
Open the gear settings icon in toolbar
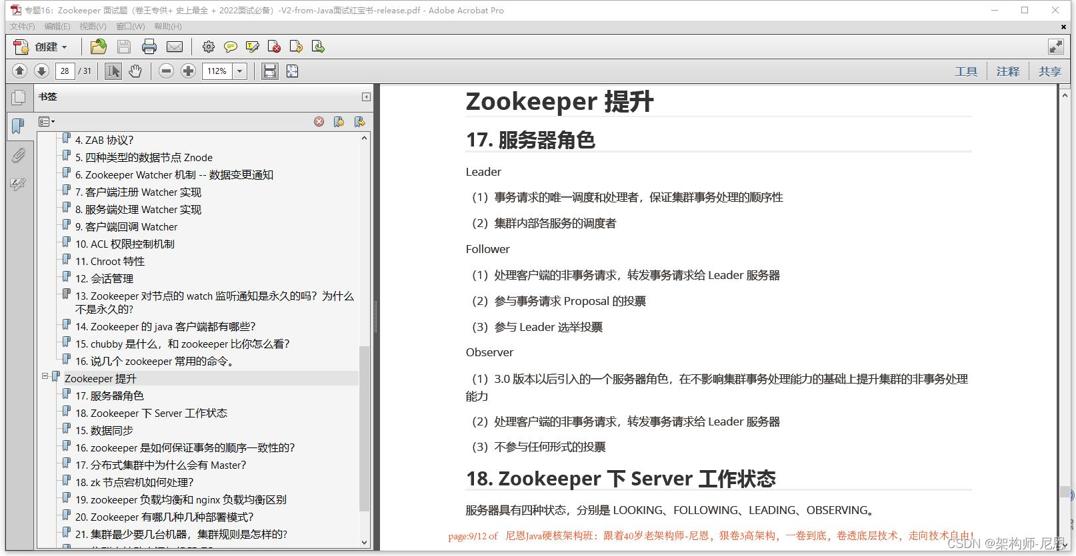coord(209,47)
